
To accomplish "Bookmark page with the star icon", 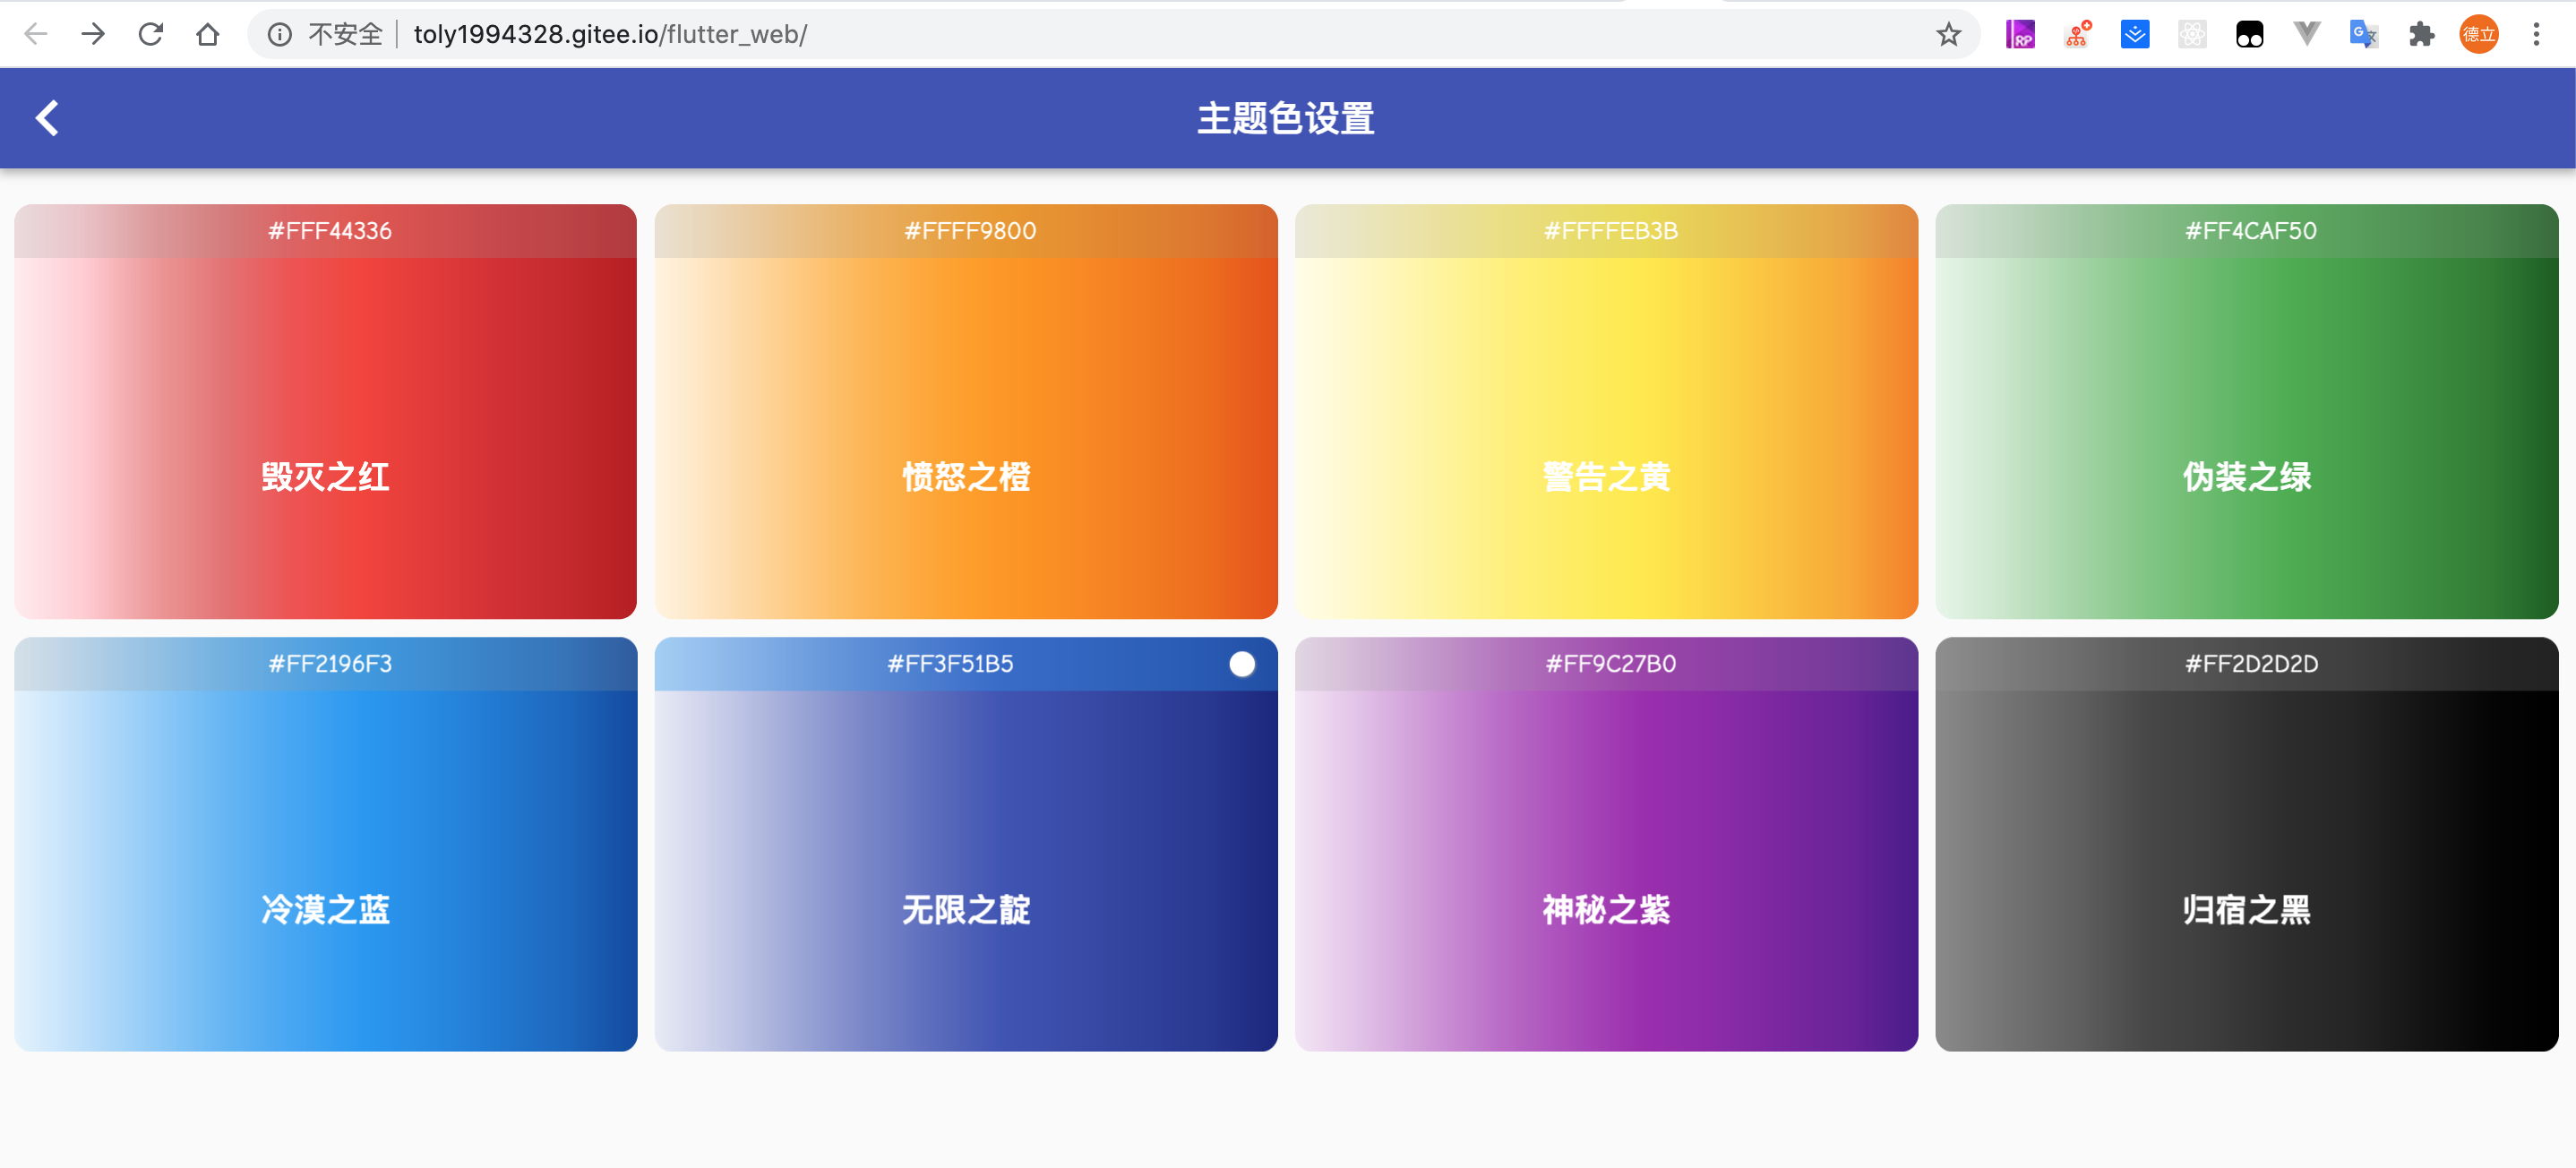I will click(1948, 34).
